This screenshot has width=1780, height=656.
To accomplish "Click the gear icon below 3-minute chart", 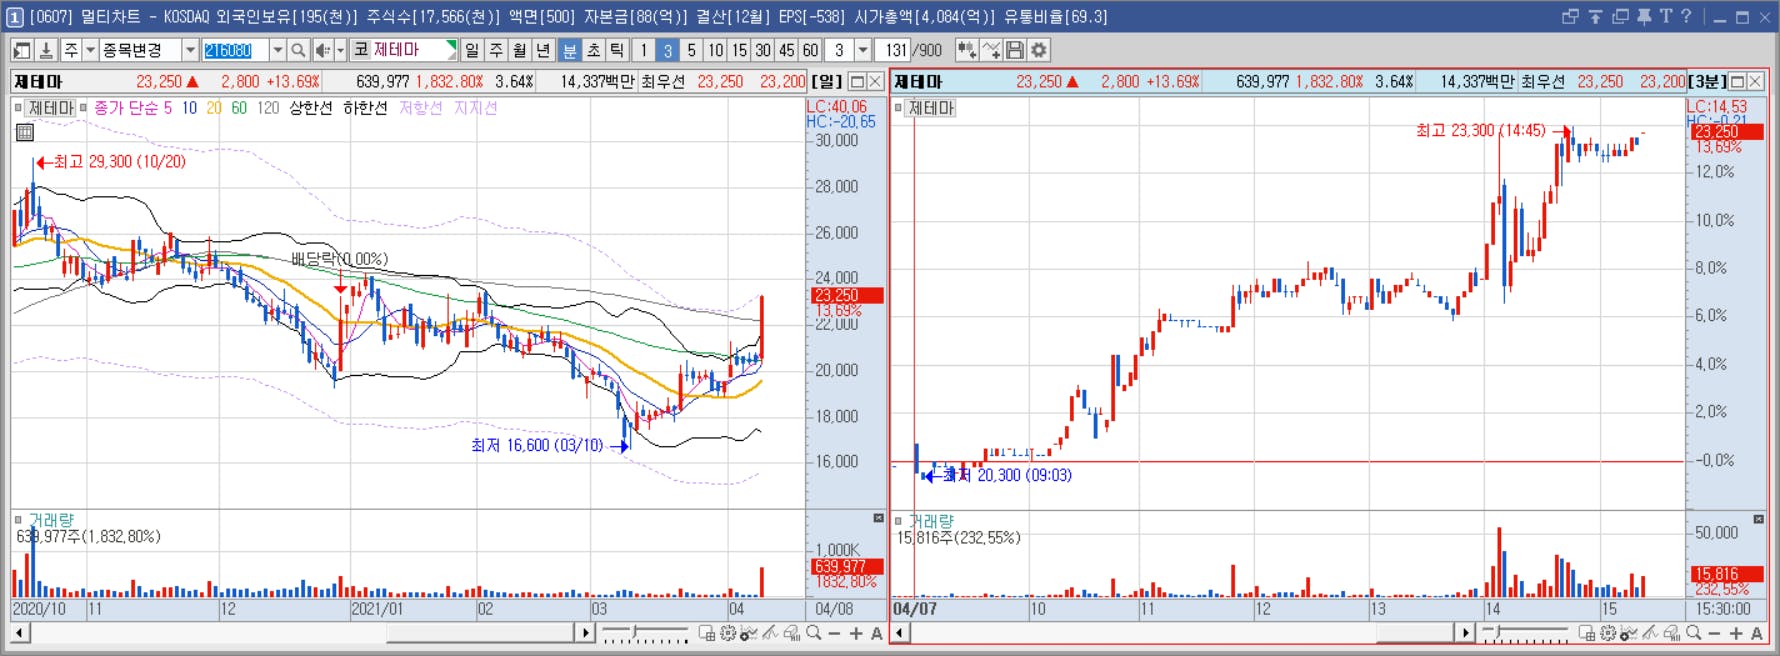I will tap(1608, 633).
